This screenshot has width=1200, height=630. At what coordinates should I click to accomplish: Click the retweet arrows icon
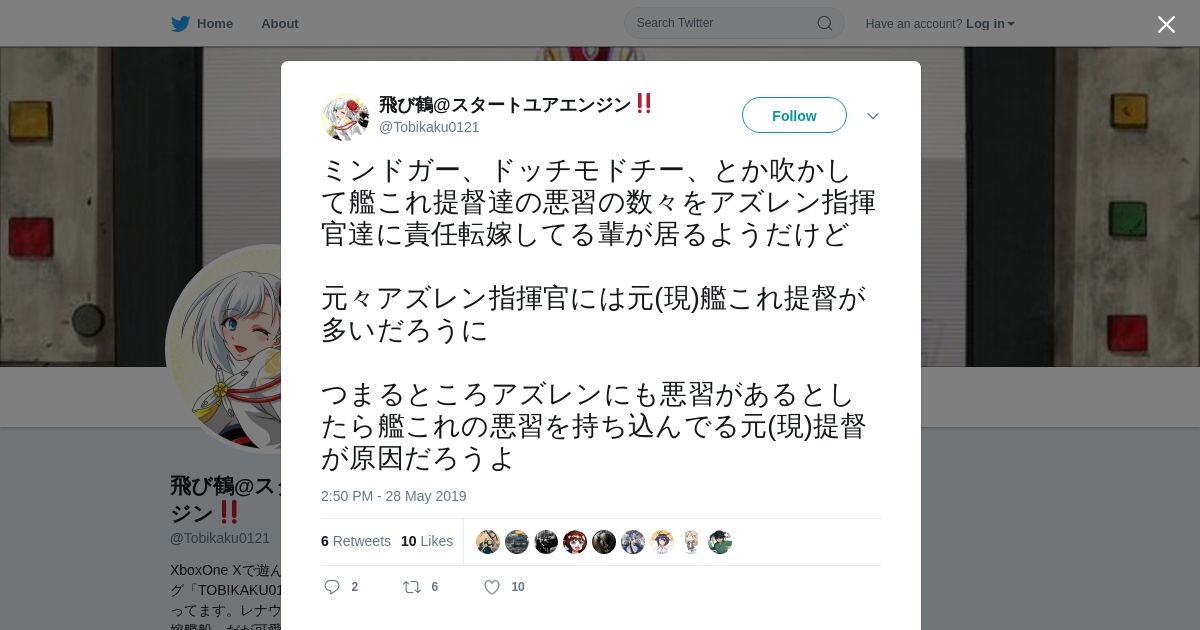tap(411, 587)
